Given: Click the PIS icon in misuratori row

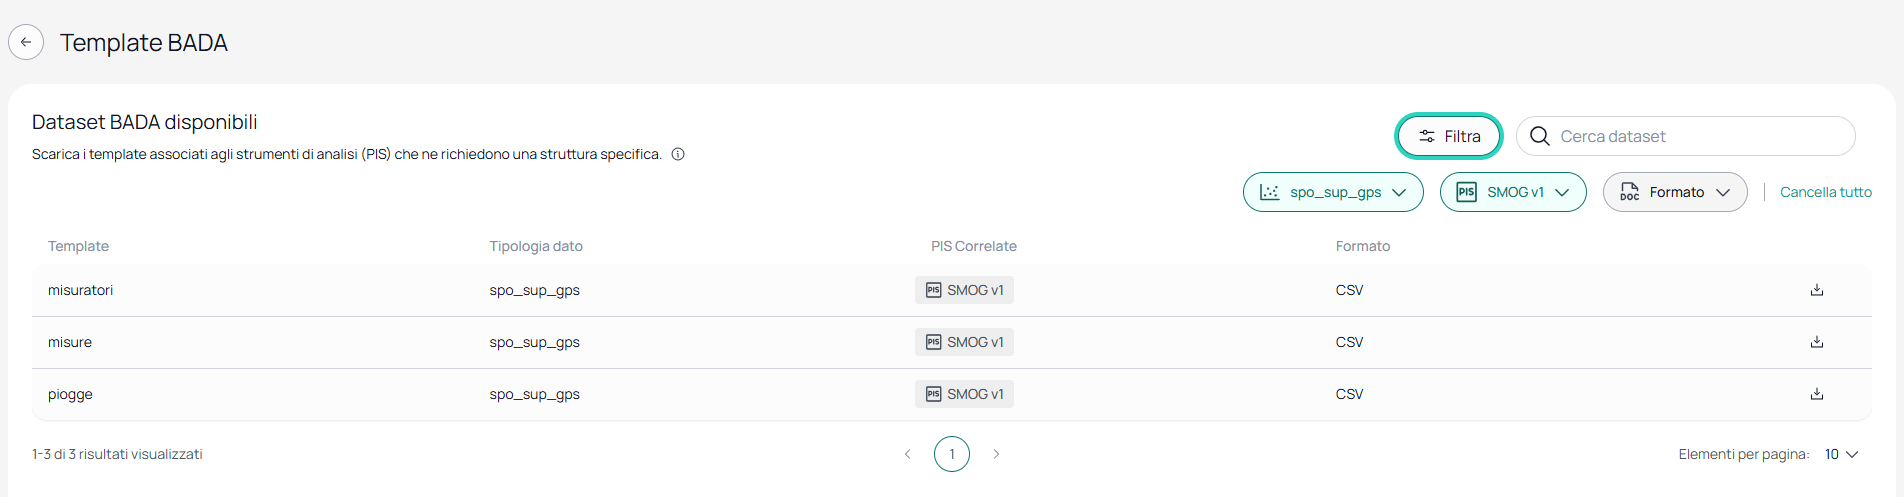Looking at the screenshot, I should coord(933,290).
